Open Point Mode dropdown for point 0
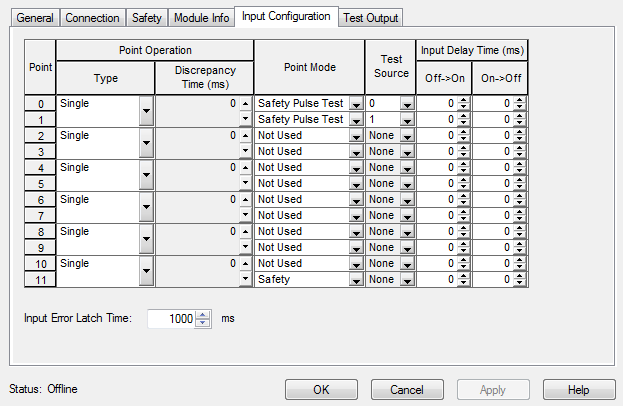Image resolution: width=623 pixels, height=406 pixels. [x=357, y=103]
